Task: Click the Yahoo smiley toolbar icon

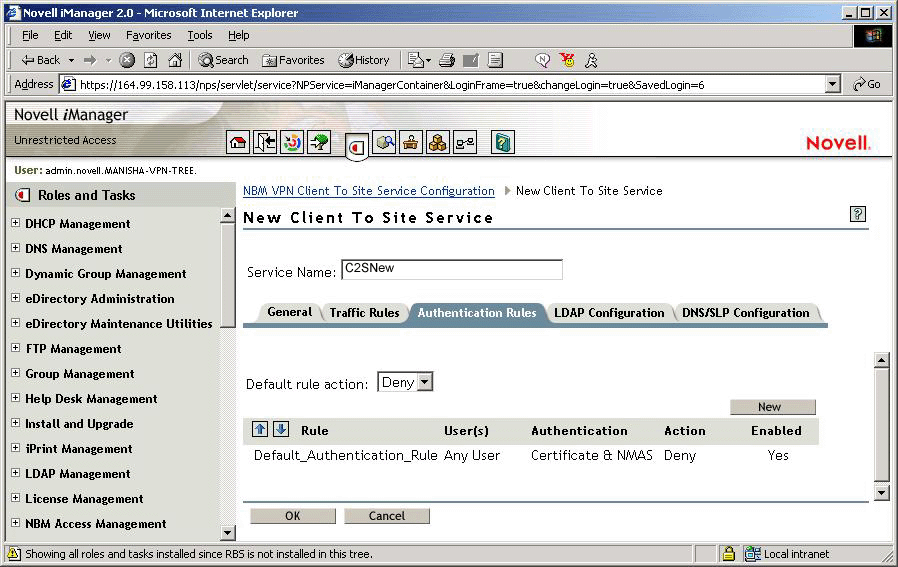Action: tap(567, 60)
